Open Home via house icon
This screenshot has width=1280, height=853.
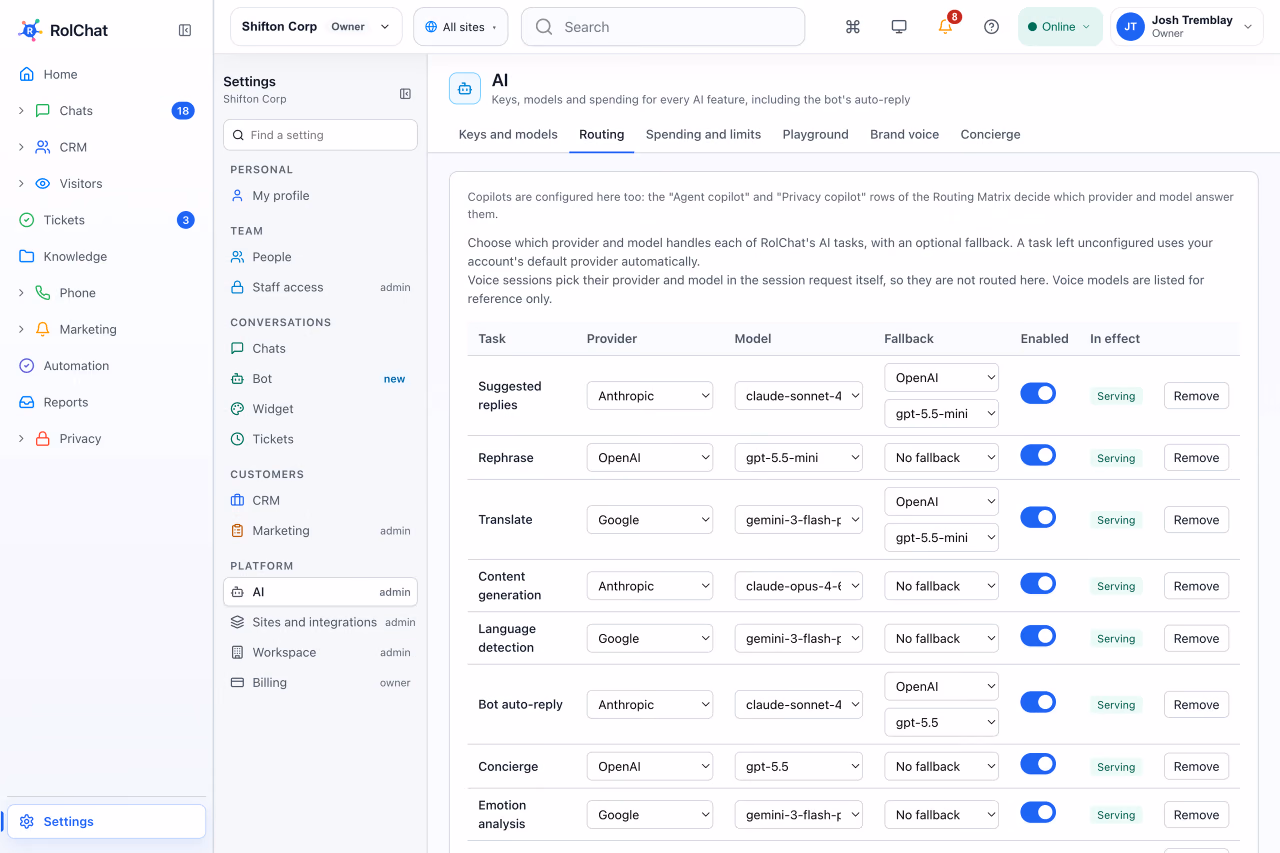pos(27,74)
